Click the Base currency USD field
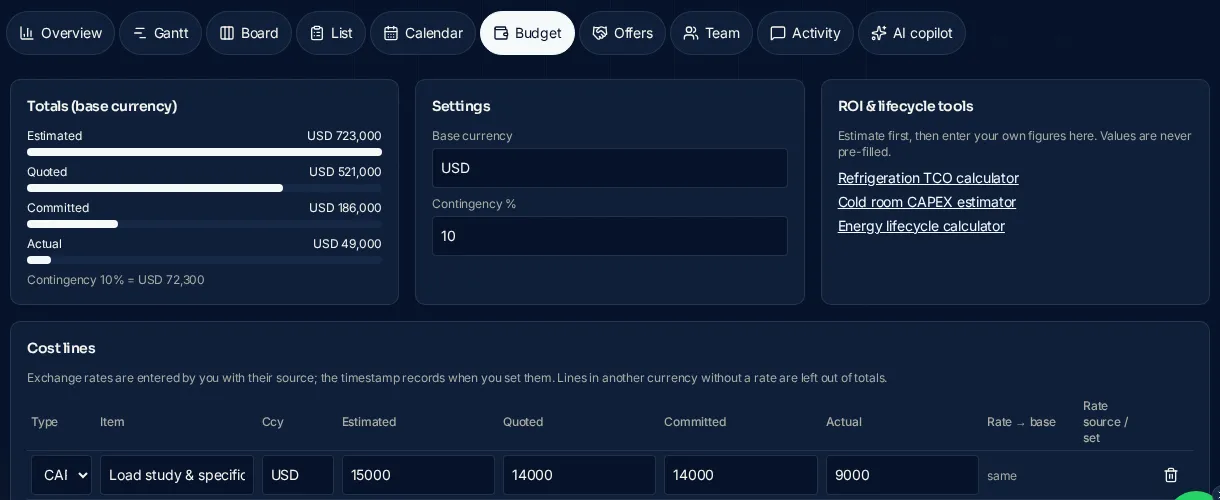The width and height of the screenshot is (1220, 500). [610, 168]
